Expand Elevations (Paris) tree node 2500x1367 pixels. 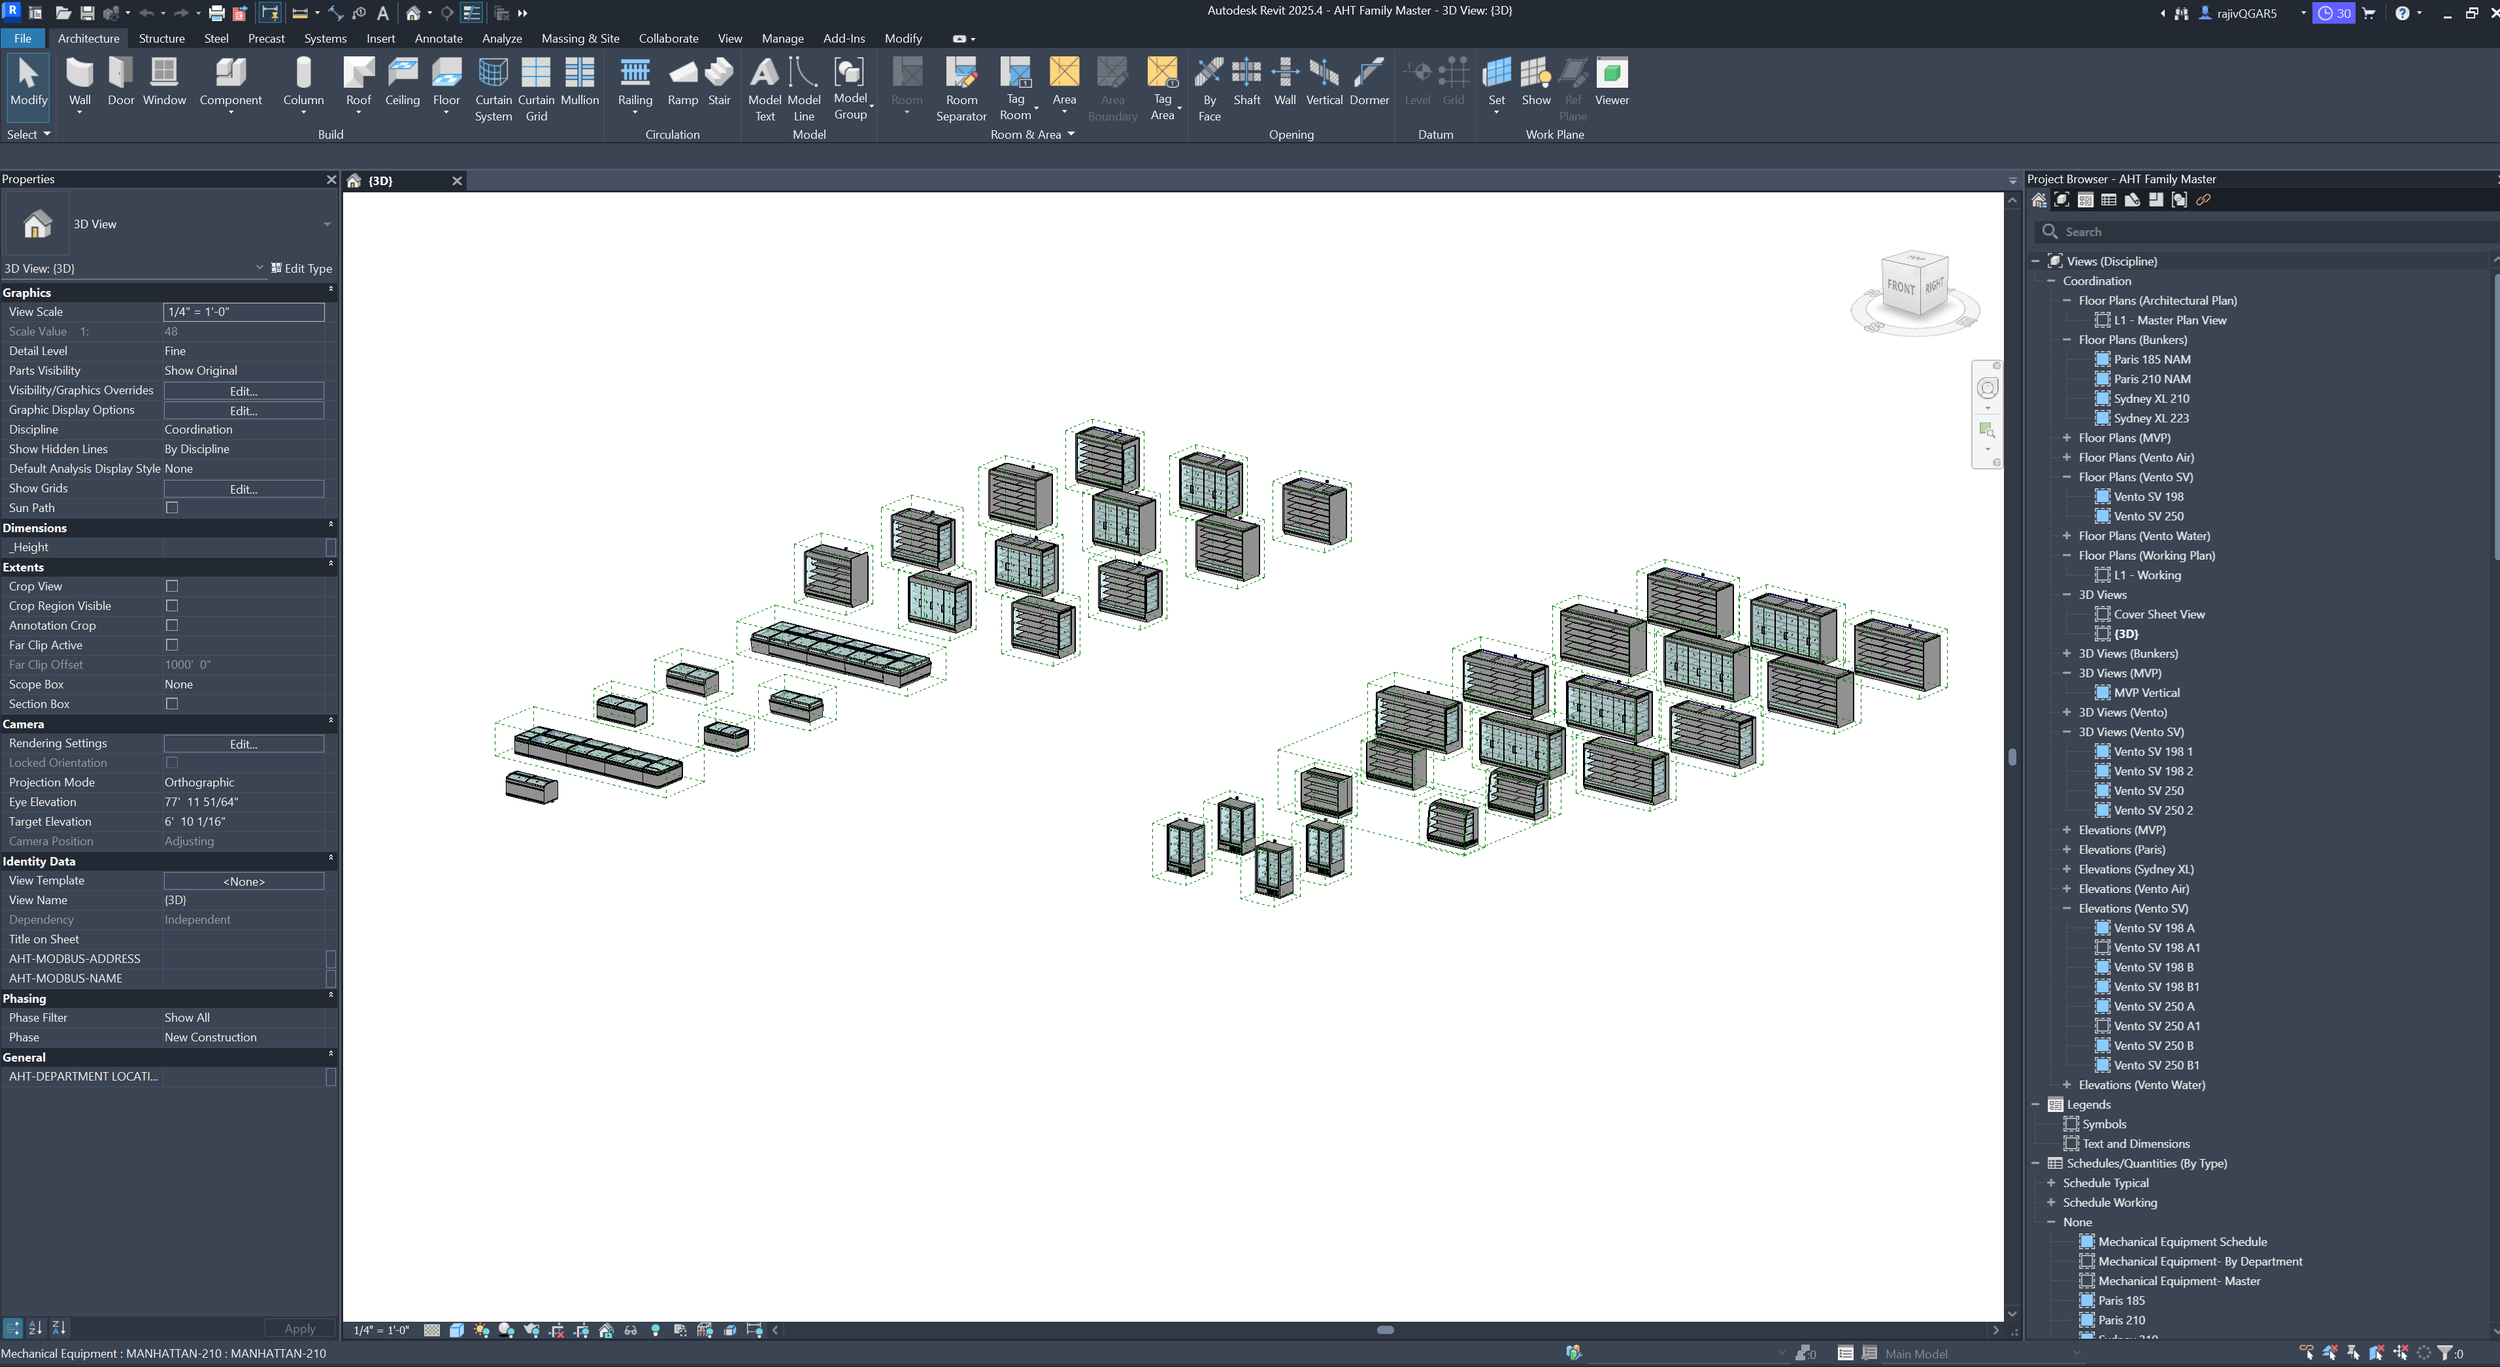coord(2066,849)
